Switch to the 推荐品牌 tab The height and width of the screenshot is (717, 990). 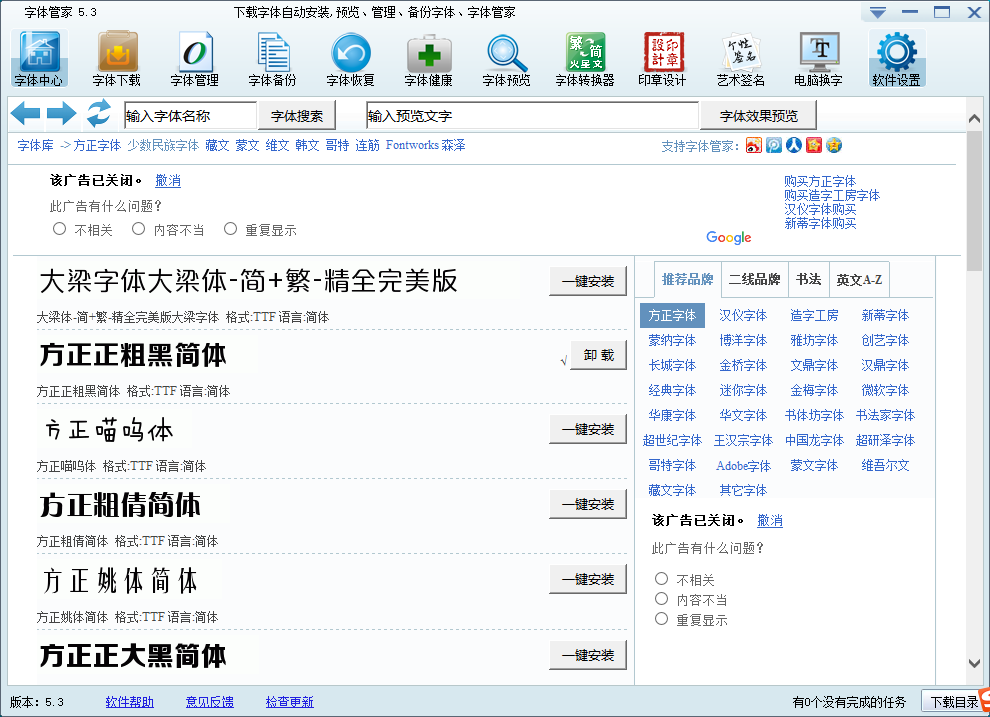click(687, 280)
